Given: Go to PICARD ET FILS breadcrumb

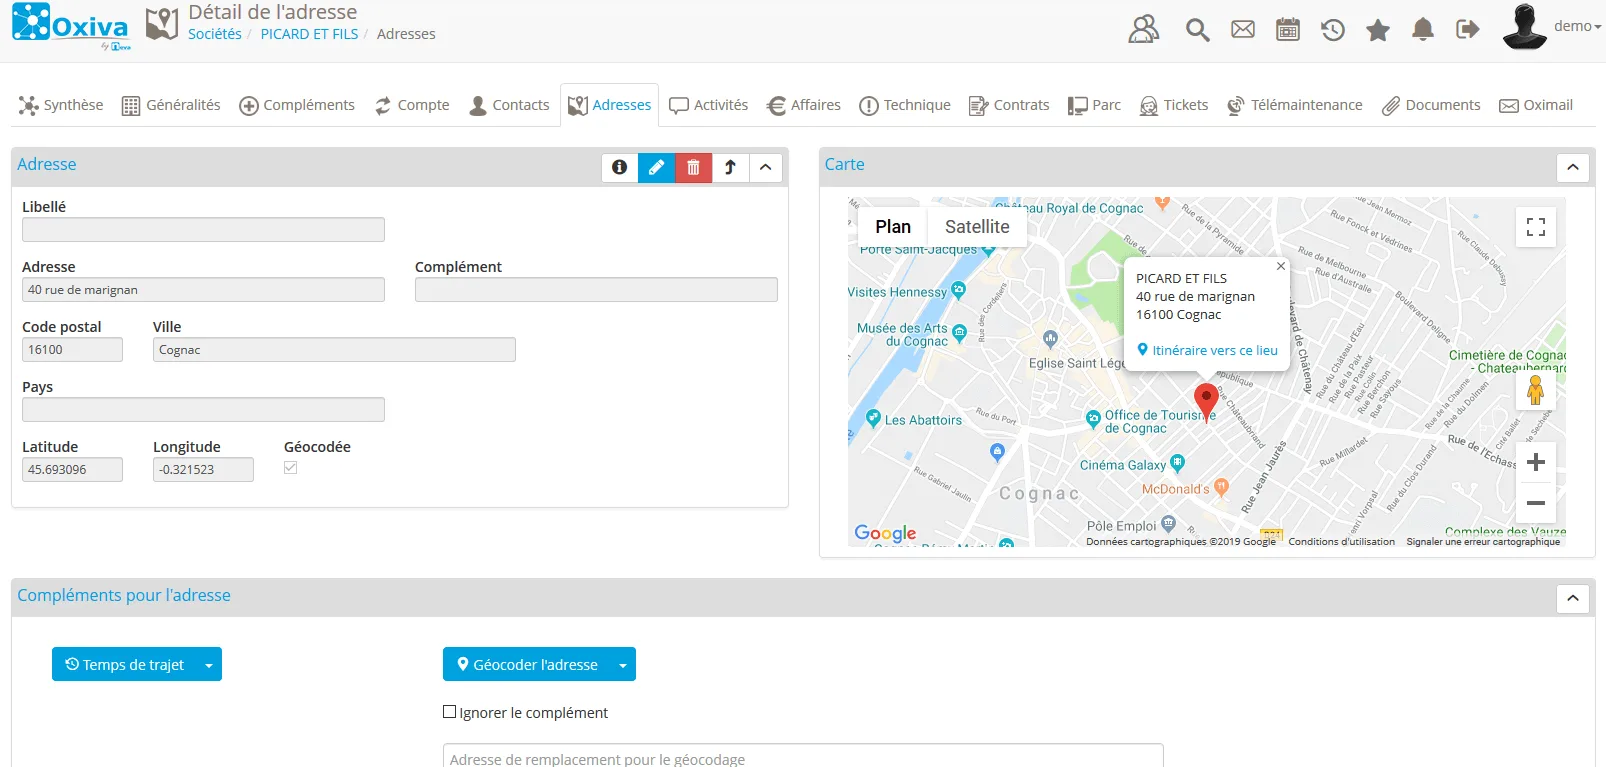Looking at the screenshot, I should (x=309, y=34).
